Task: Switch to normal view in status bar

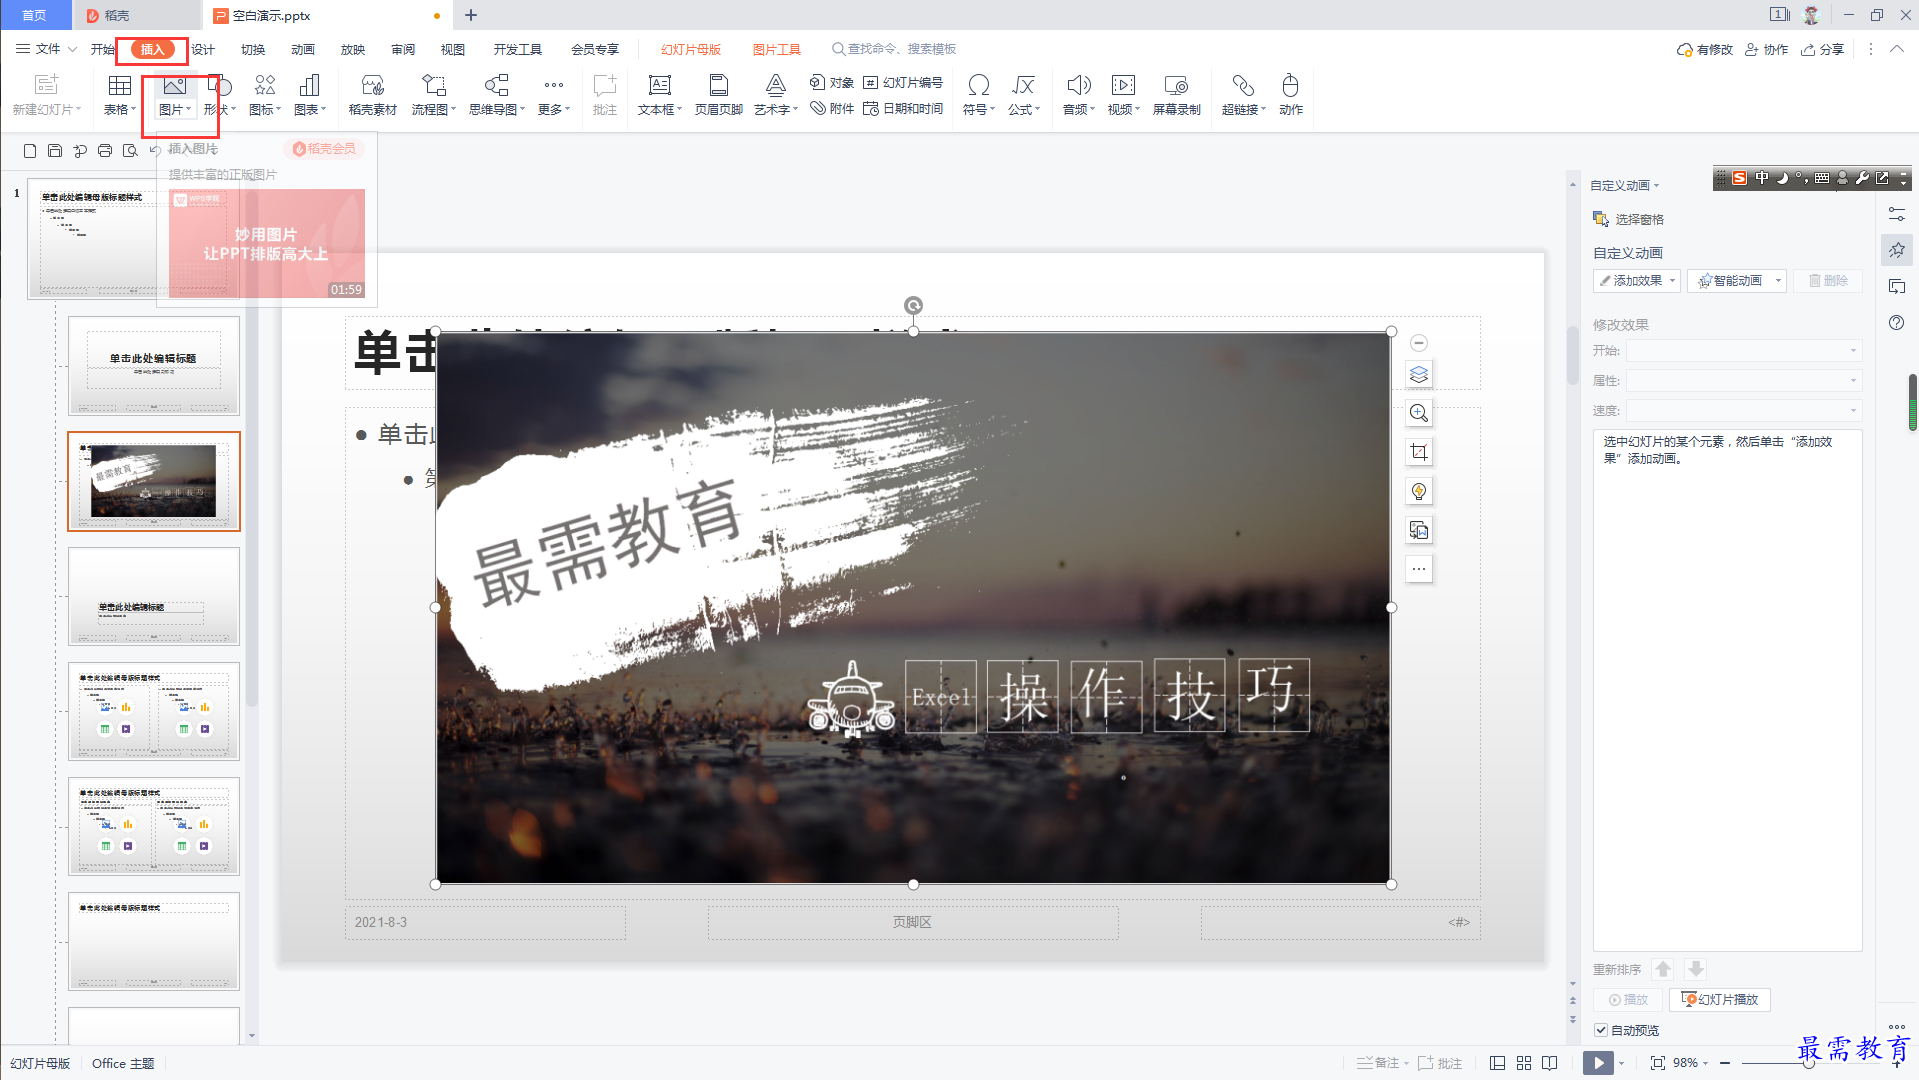Action: click(1497, 1063)
